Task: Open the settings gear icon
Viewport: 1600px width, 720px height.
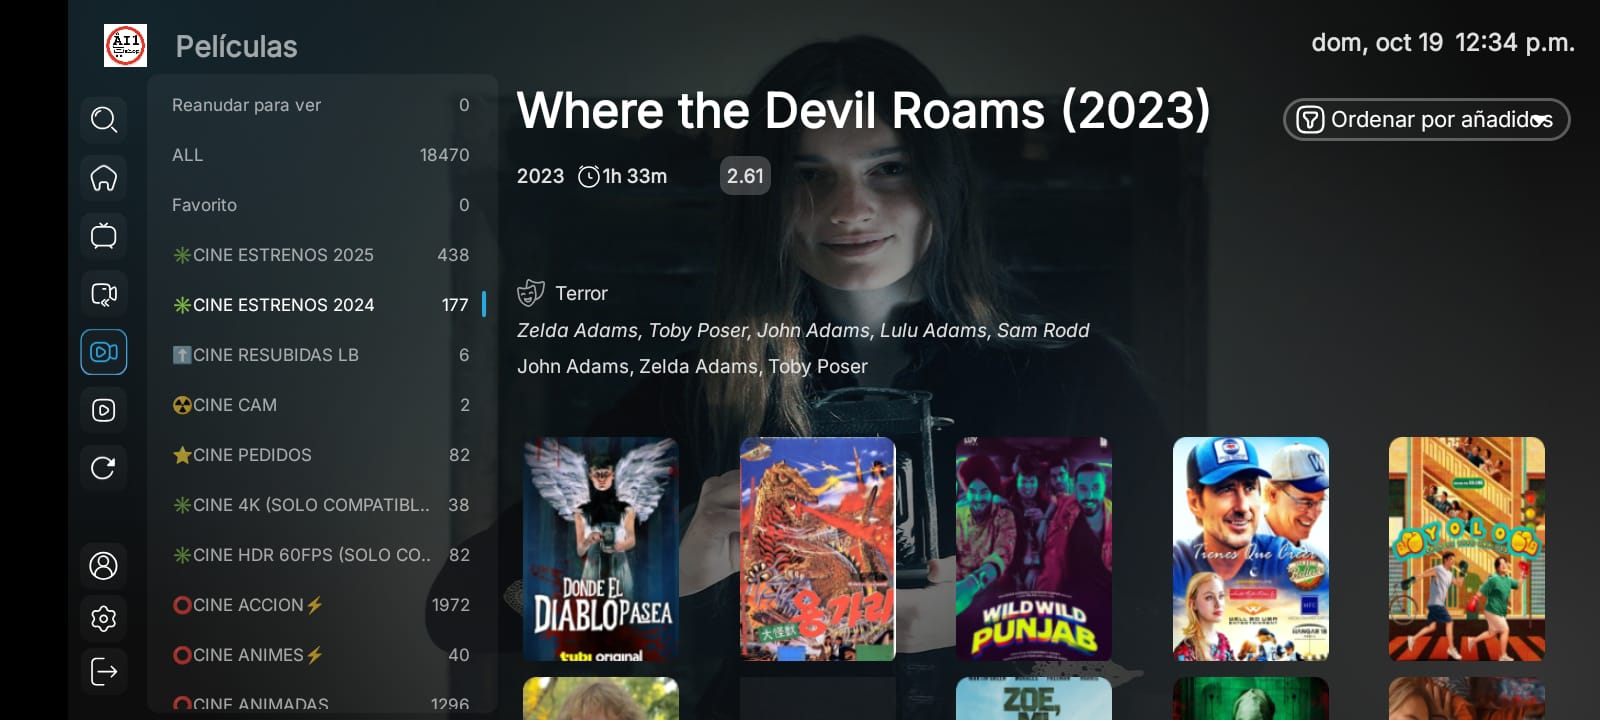Action: click(104, 619)
